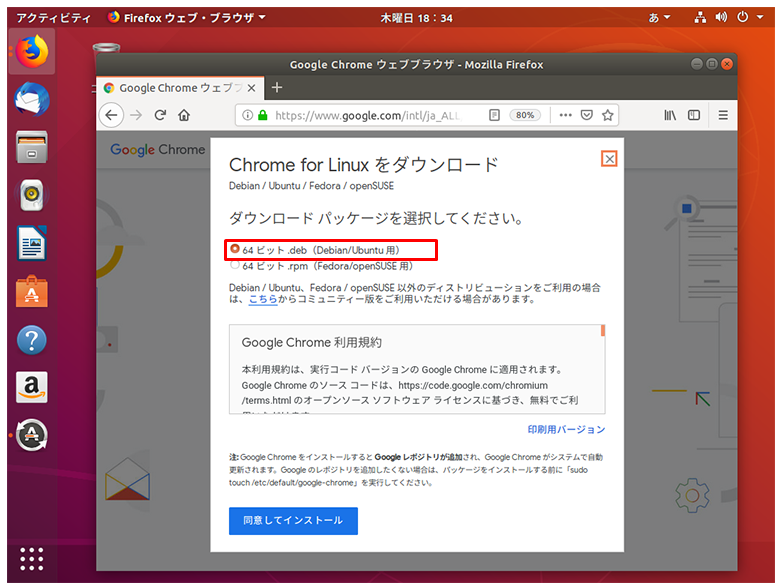778x586 pixels.
Task: Open the power system menu
Action: point(742,17)
